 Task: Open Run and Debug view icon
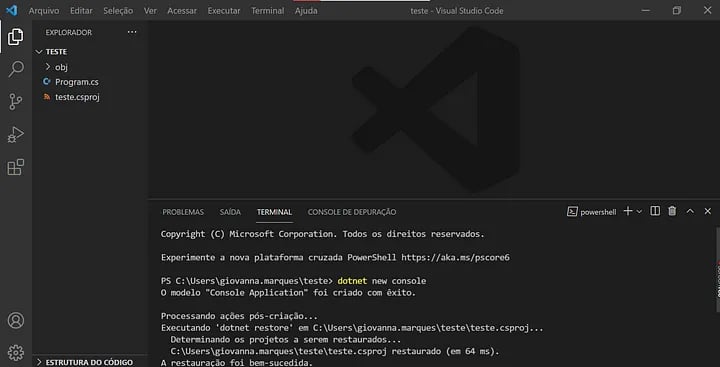[x=16, y=135]
